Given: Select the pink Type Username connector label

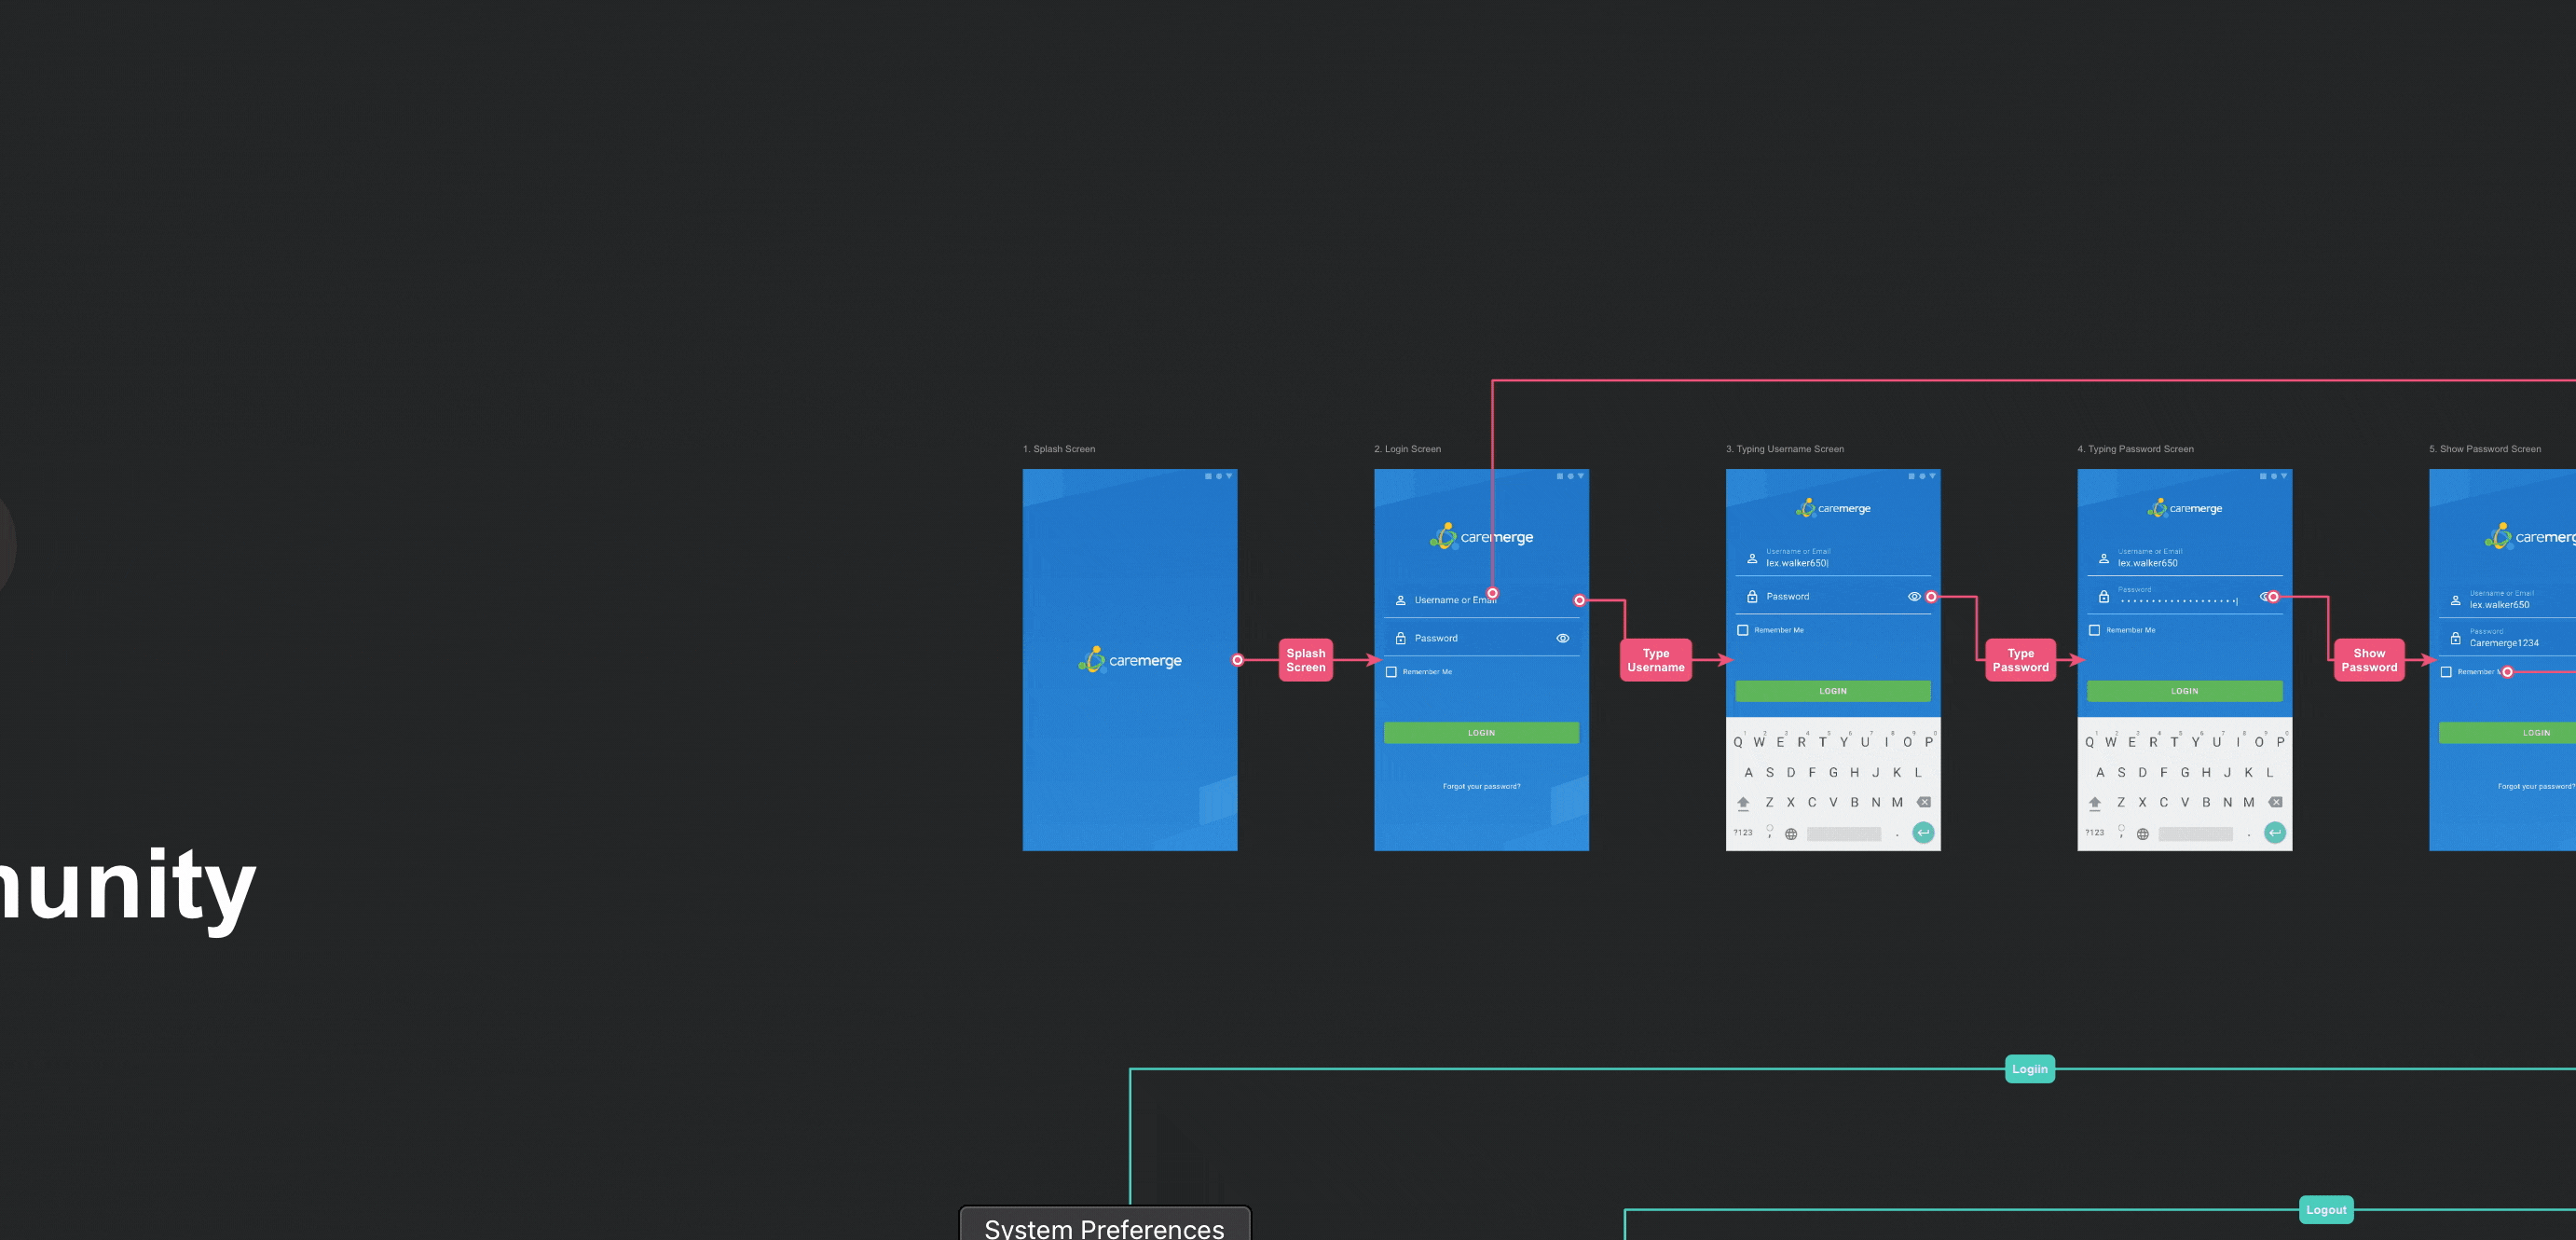Looking at the screenshot, I should pos(1656,660).
